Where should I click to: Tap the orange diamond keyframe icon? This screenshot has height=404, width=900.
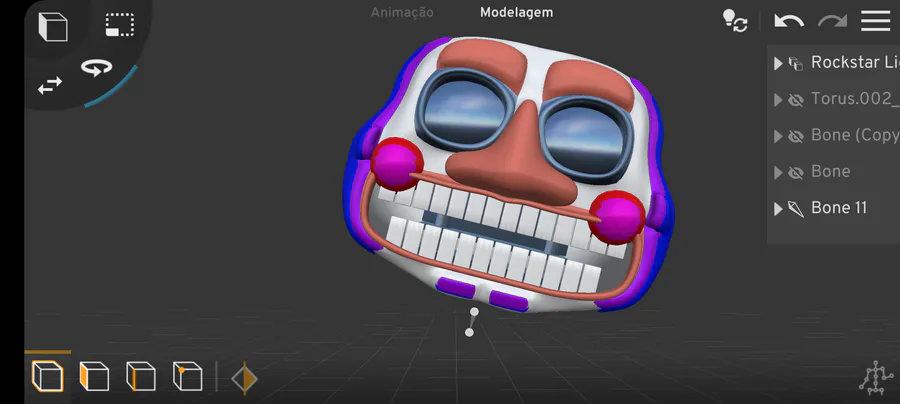245,378
